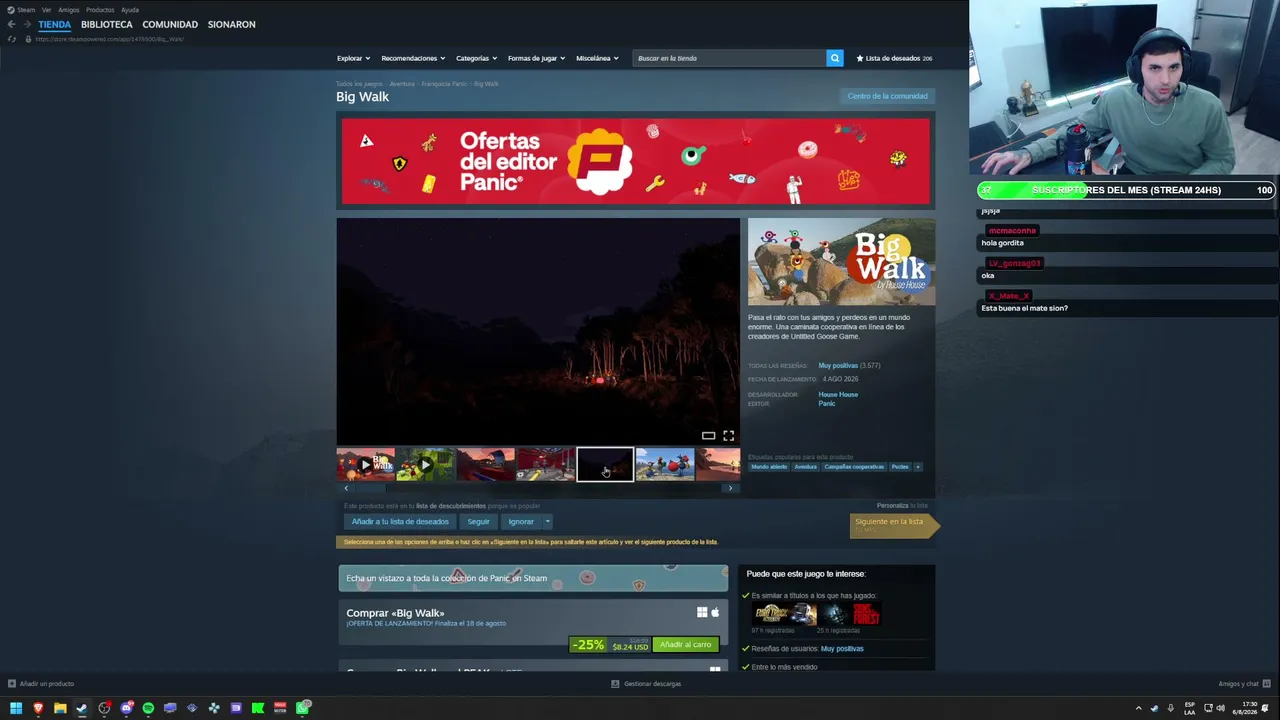Open the Amigos menu

click(69, 10)
